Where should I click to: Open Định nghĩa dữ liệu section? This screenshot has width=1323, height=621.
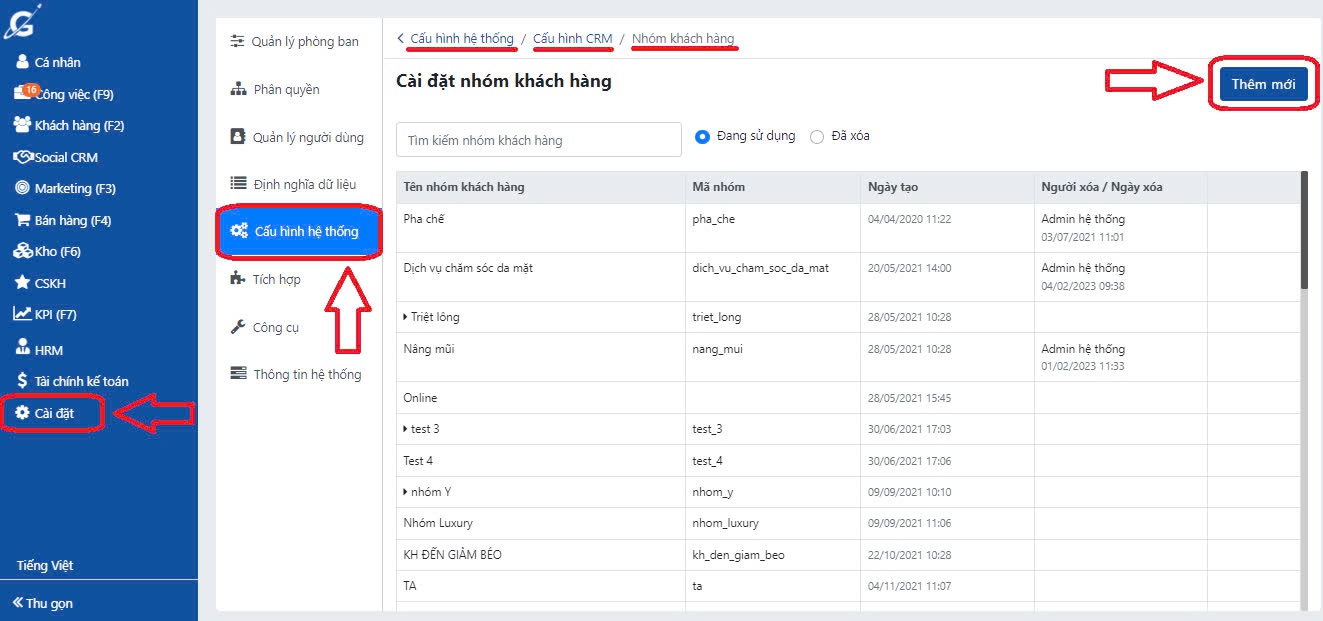click(304, 184)
